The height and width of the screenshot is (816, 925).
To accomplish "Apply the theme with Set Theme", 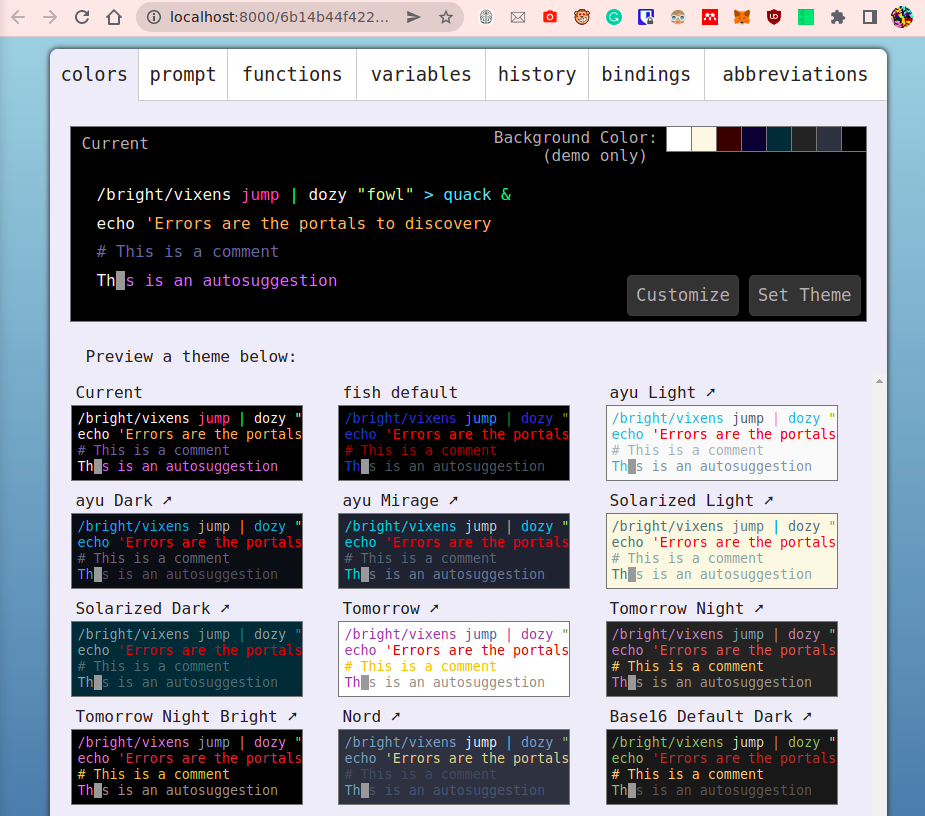I will [804, 295].
